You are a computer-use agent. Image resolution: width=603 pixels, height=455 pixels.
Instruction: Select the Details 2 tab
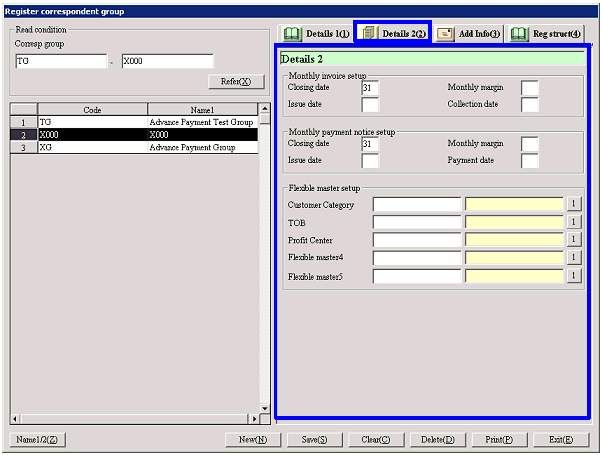click(392, 34)
